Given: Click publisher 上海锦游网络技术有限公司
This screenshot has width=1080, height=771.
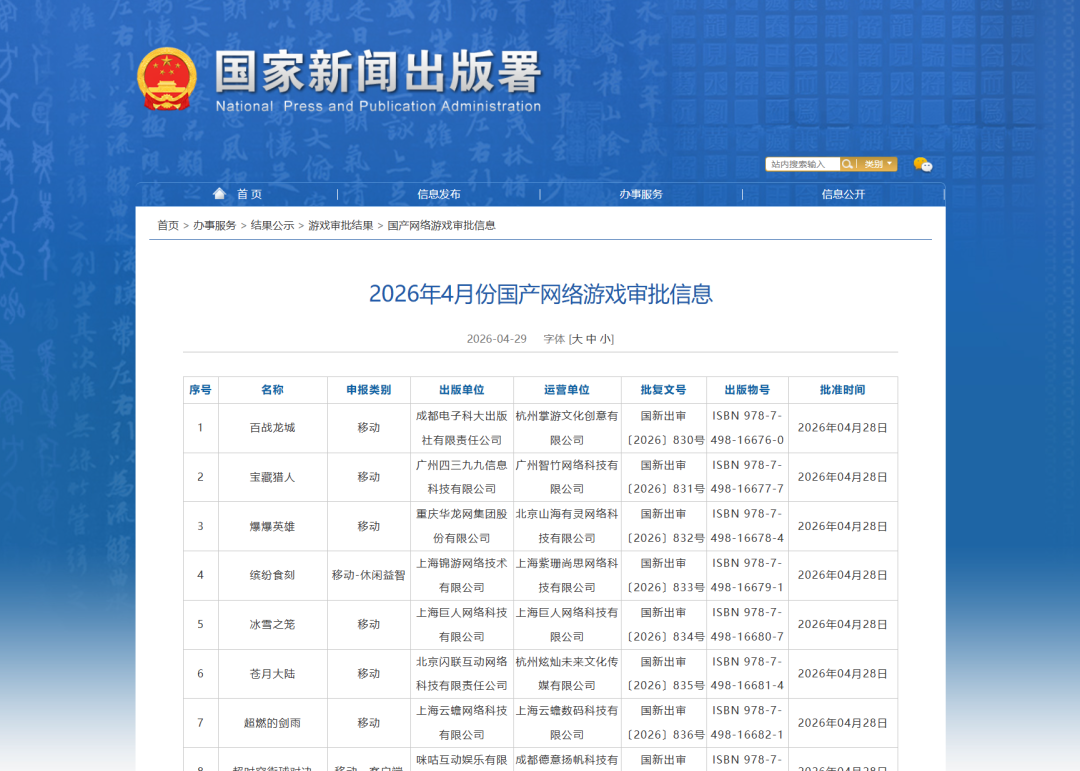Looking at the screenshot, I should [x=461, y=575].
